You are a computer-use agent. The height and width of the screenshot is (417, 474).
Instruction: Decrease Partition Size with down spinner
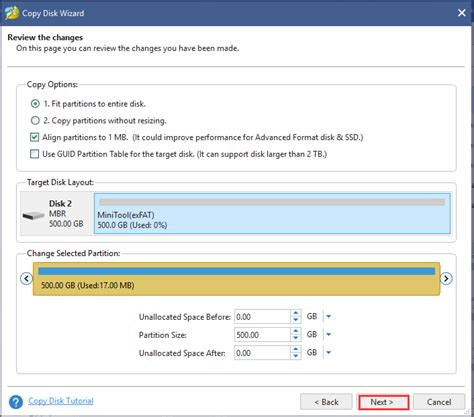tap(296, 338)
